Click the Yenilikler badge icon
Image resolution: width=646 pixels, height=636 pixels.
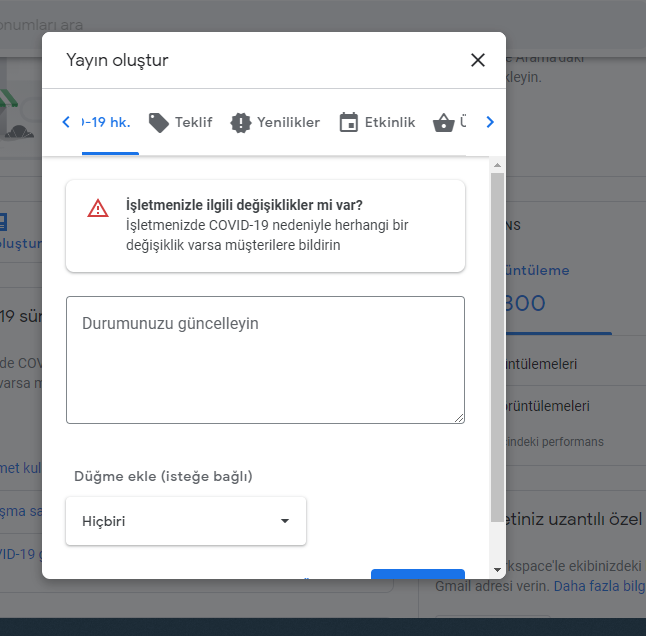tap(241, 123)
